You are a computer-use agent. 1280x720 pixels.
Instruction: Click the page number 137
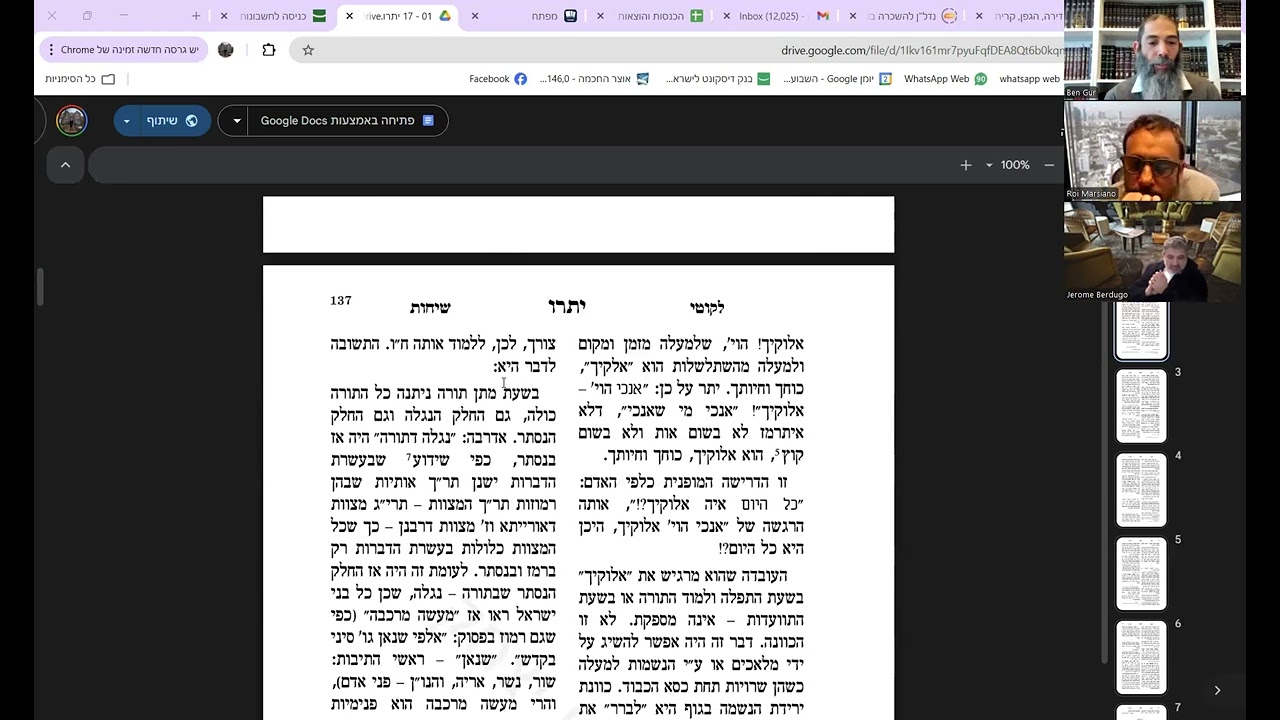click(341, 301)
